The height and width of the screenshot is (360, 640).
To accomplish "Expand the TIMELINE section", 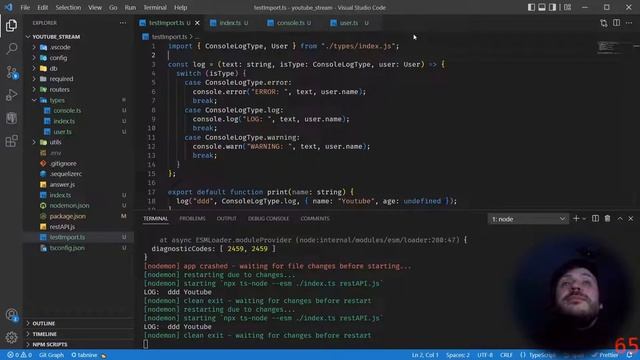I will click(x=44, y=334).
